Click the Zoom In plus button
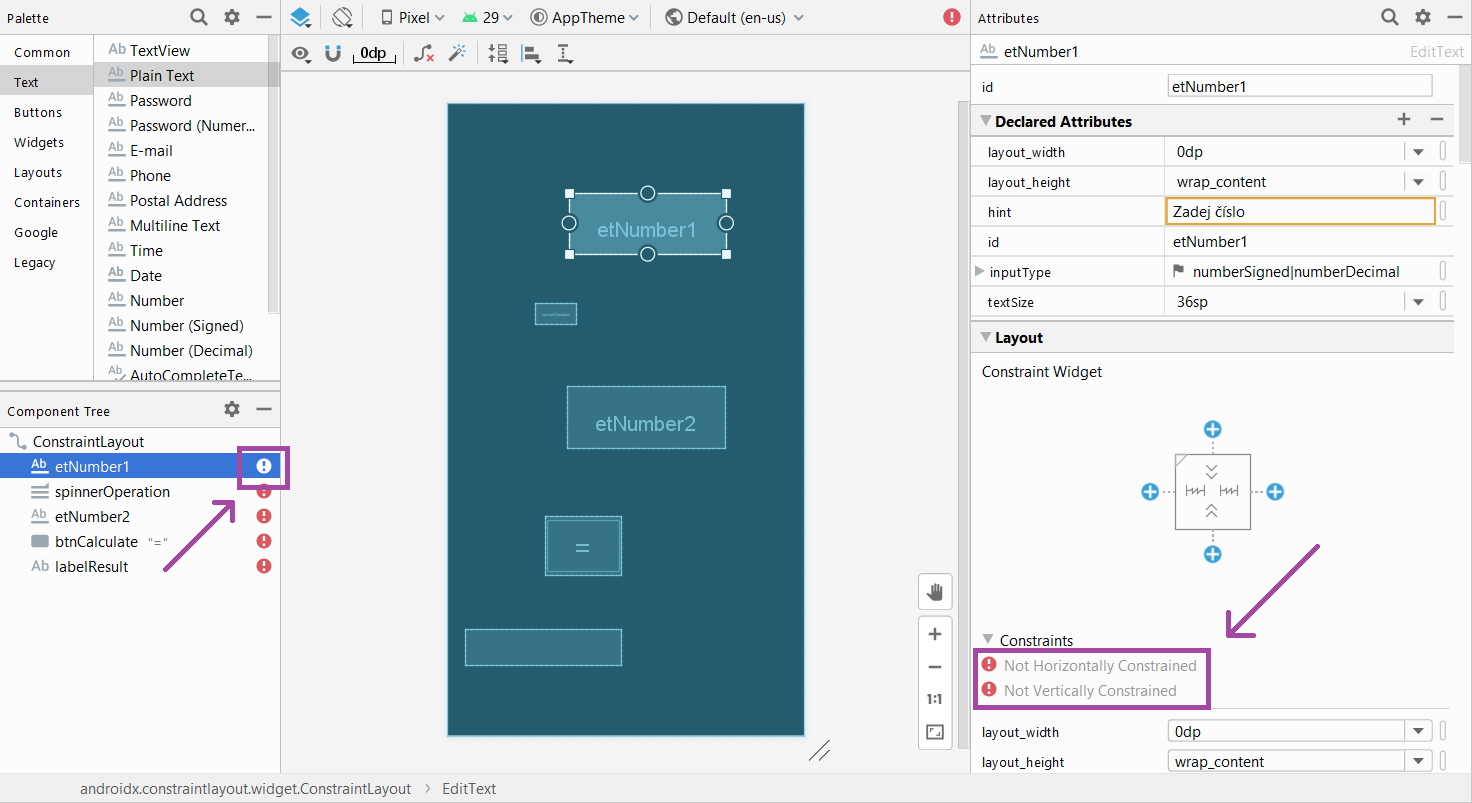Screen dimensions: 1472x803 click(x=935, y=634)
